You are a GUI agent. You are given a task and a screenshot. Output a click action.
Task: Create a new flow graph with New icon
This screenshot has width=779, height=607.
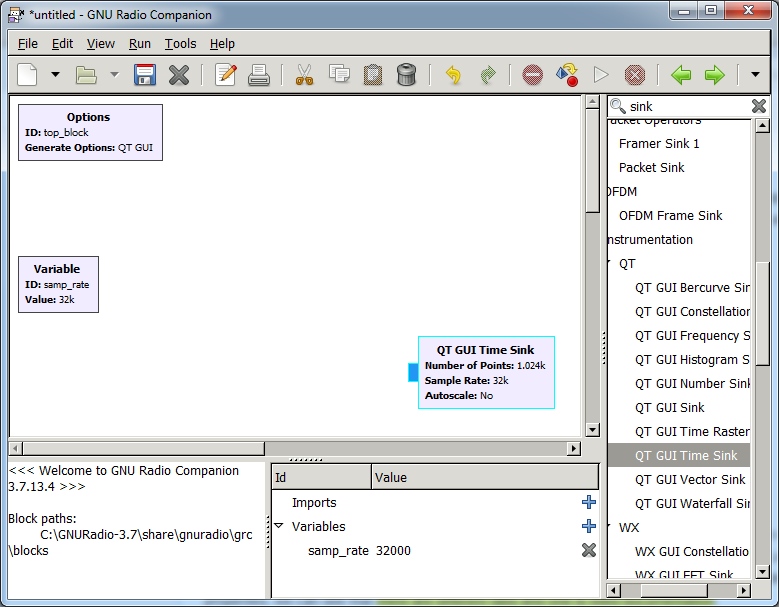(x=27, y=75)
